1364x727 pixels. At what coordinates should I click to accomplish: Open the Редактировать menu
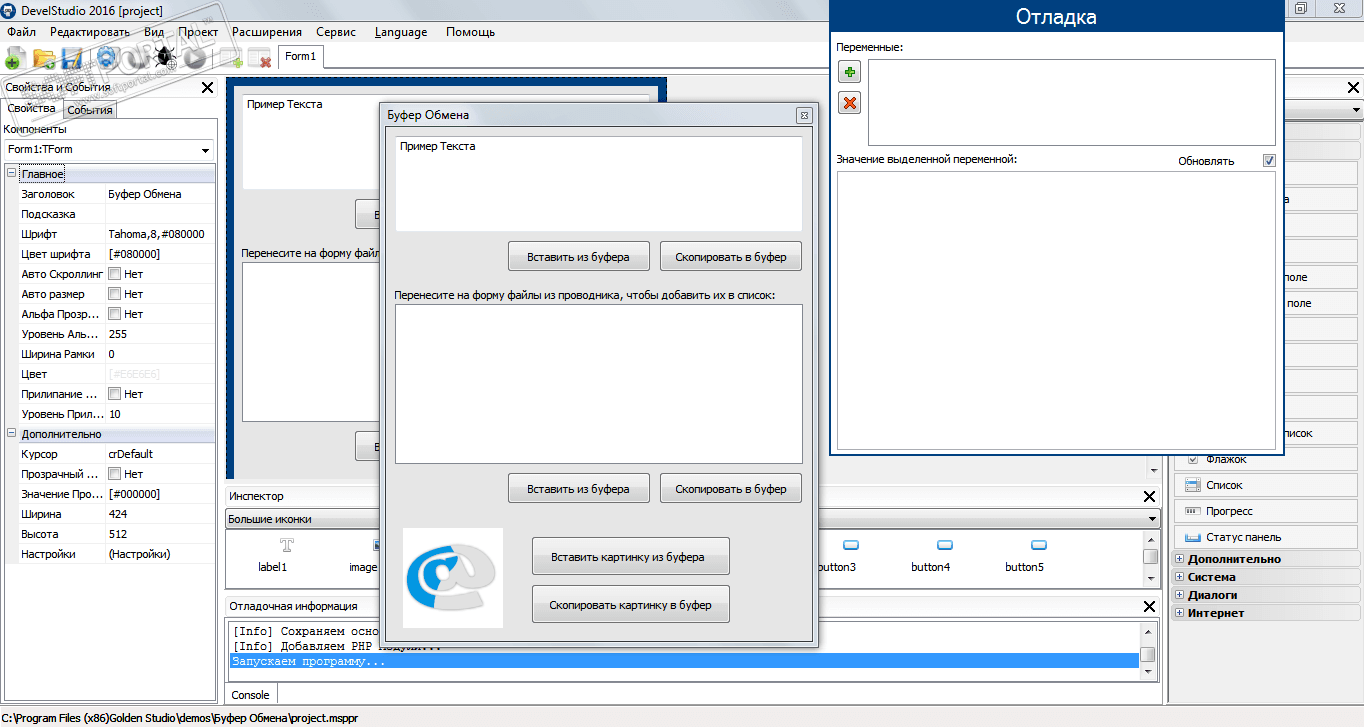tap(90, 32)
